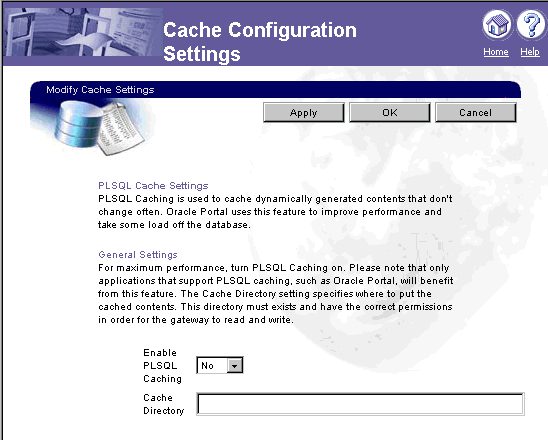
Task: Click the arrow beside the No value
Action: tap(235, 366)
